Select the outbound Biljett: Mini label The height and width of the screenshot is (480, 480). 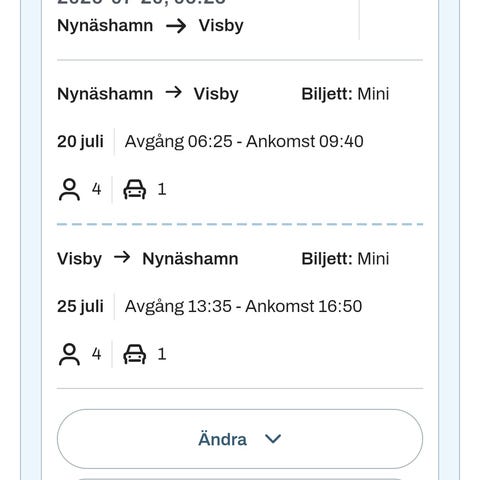(x=345, y=94)
